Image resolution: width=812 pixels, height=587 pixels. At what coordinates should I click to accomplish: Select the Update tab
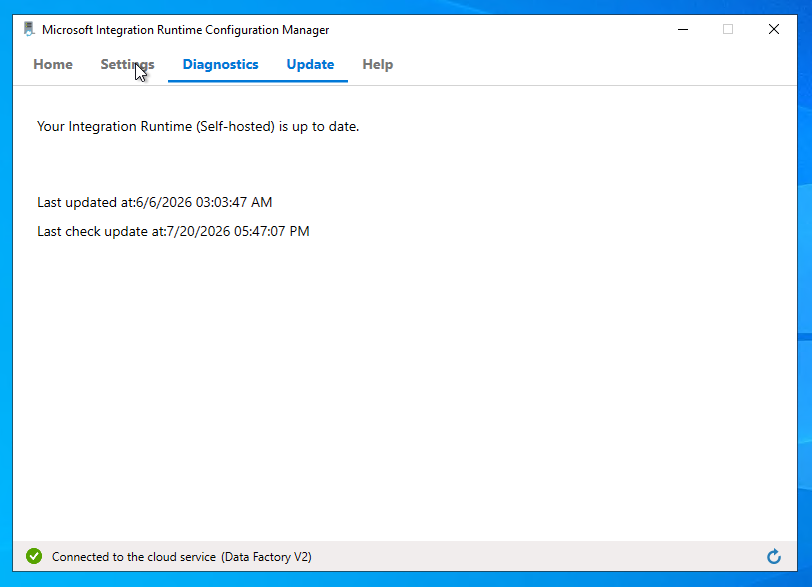(310, 64)
